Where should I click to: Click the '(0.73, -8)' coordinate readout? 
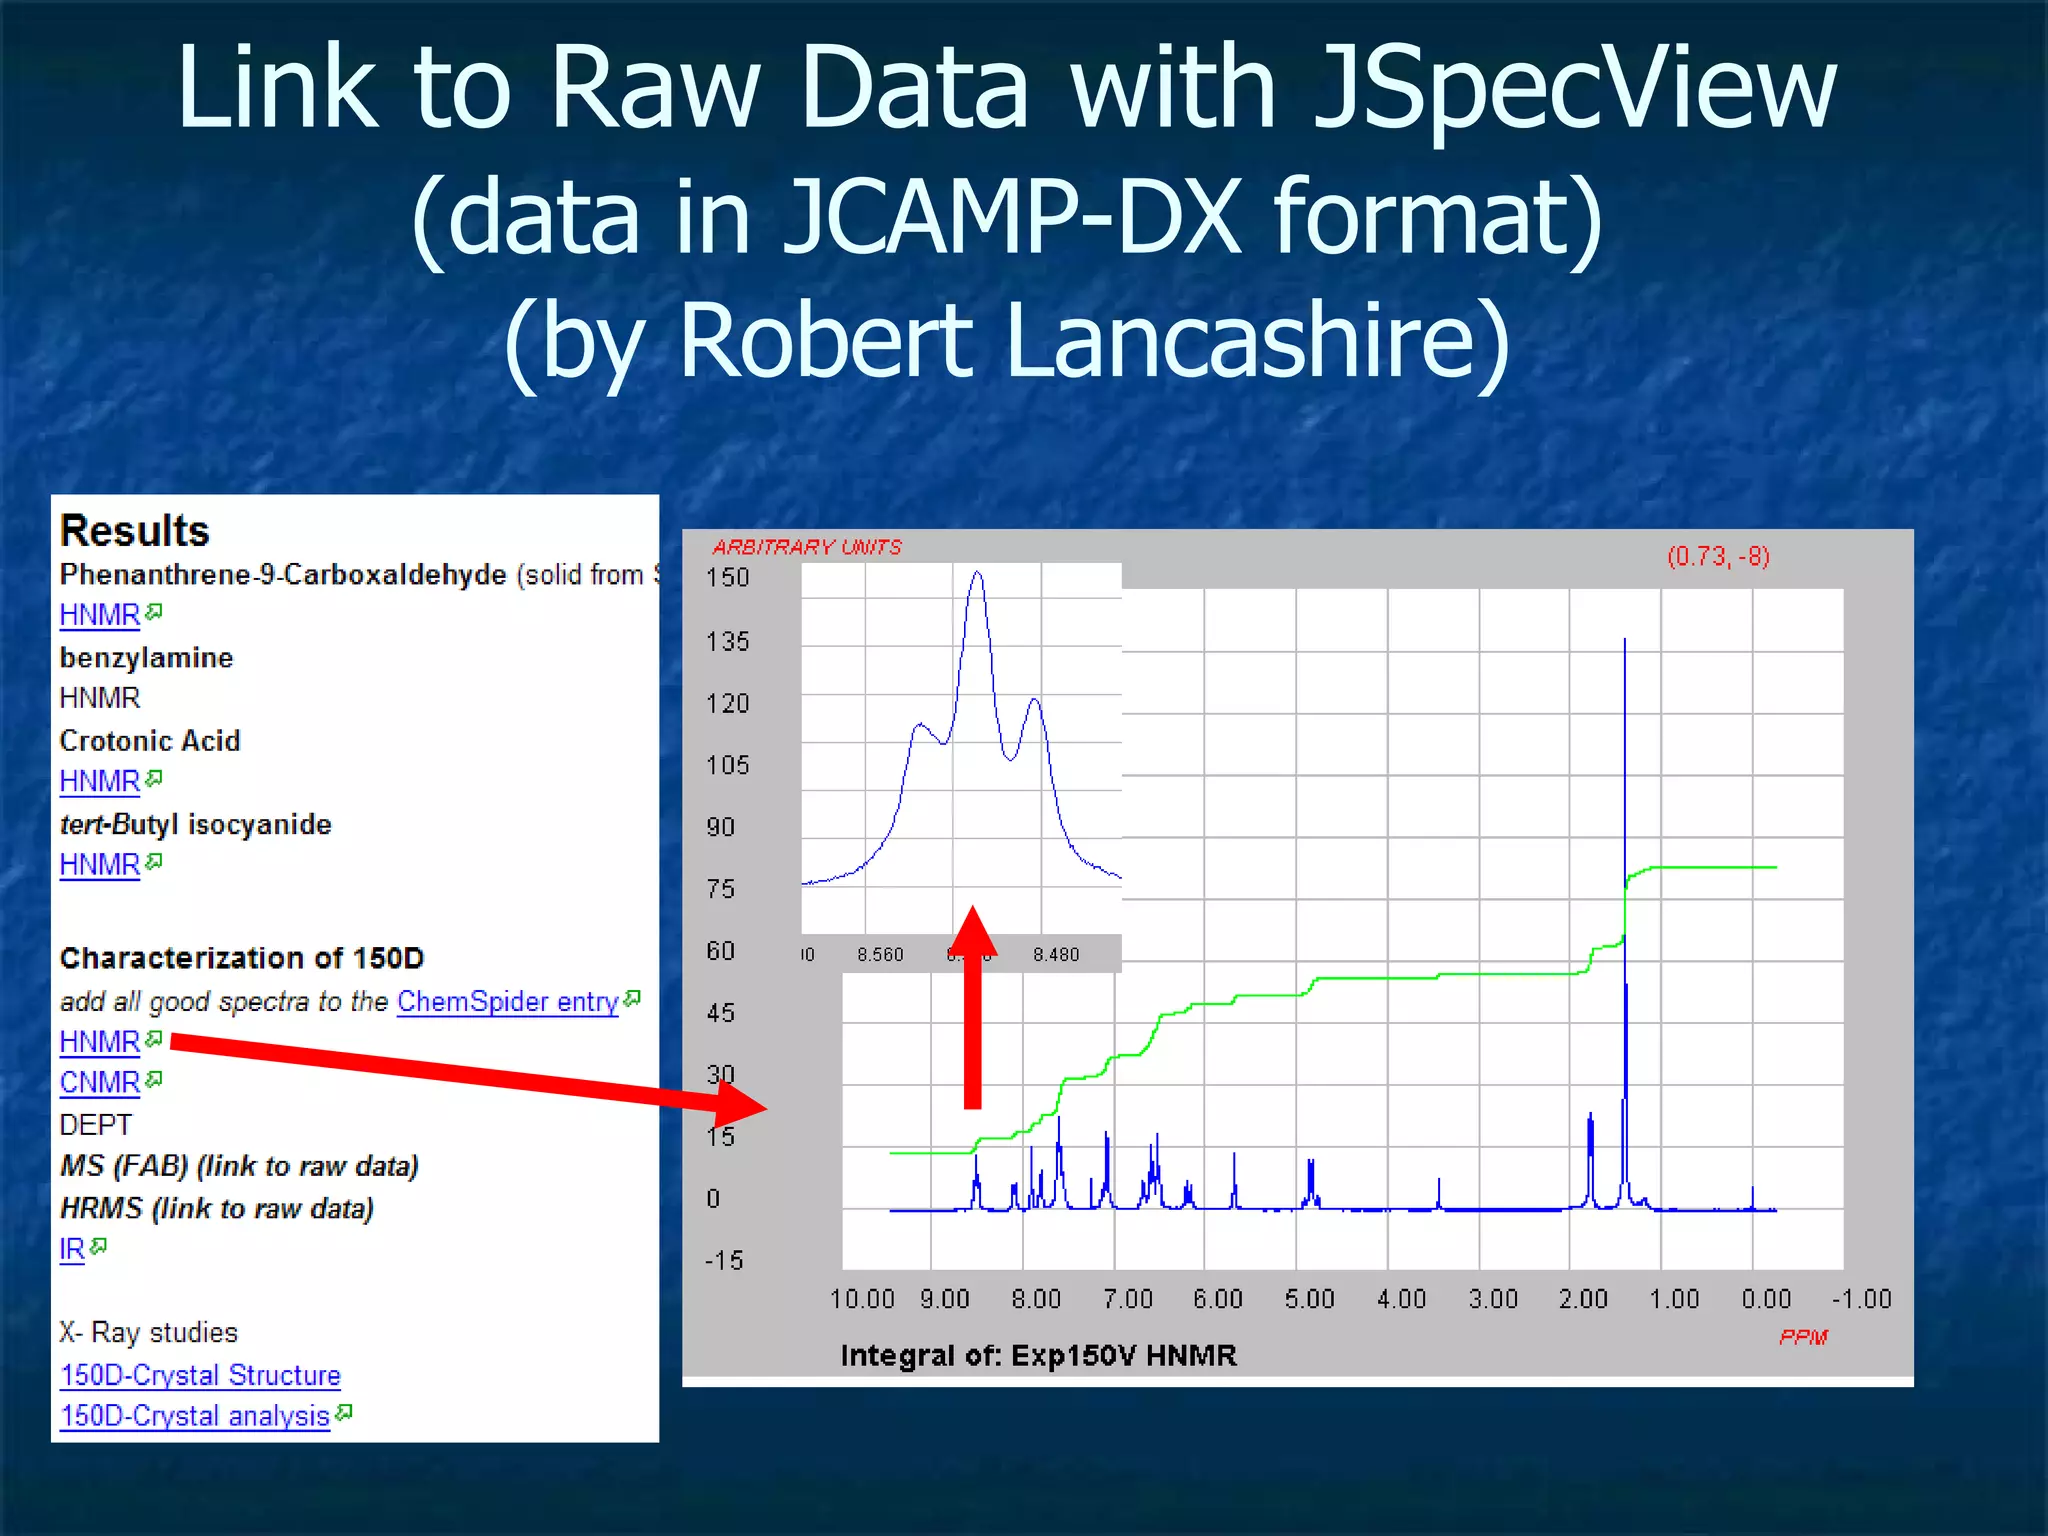pos(1718,556)
